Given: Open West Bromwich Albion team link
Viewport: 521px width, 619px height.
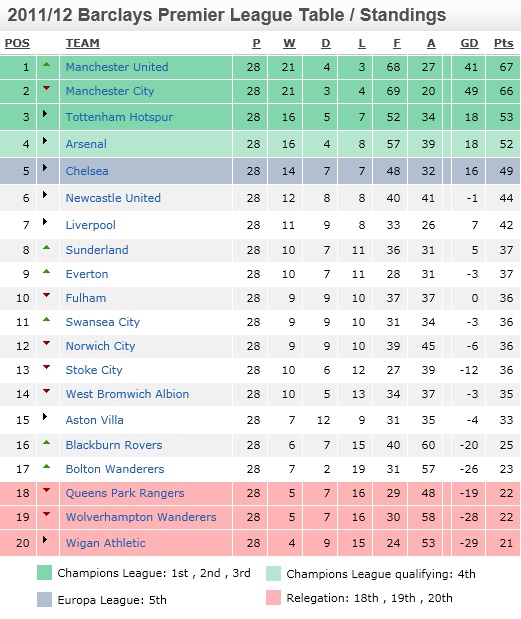Looking at the screenshot, I should (127, 394).
